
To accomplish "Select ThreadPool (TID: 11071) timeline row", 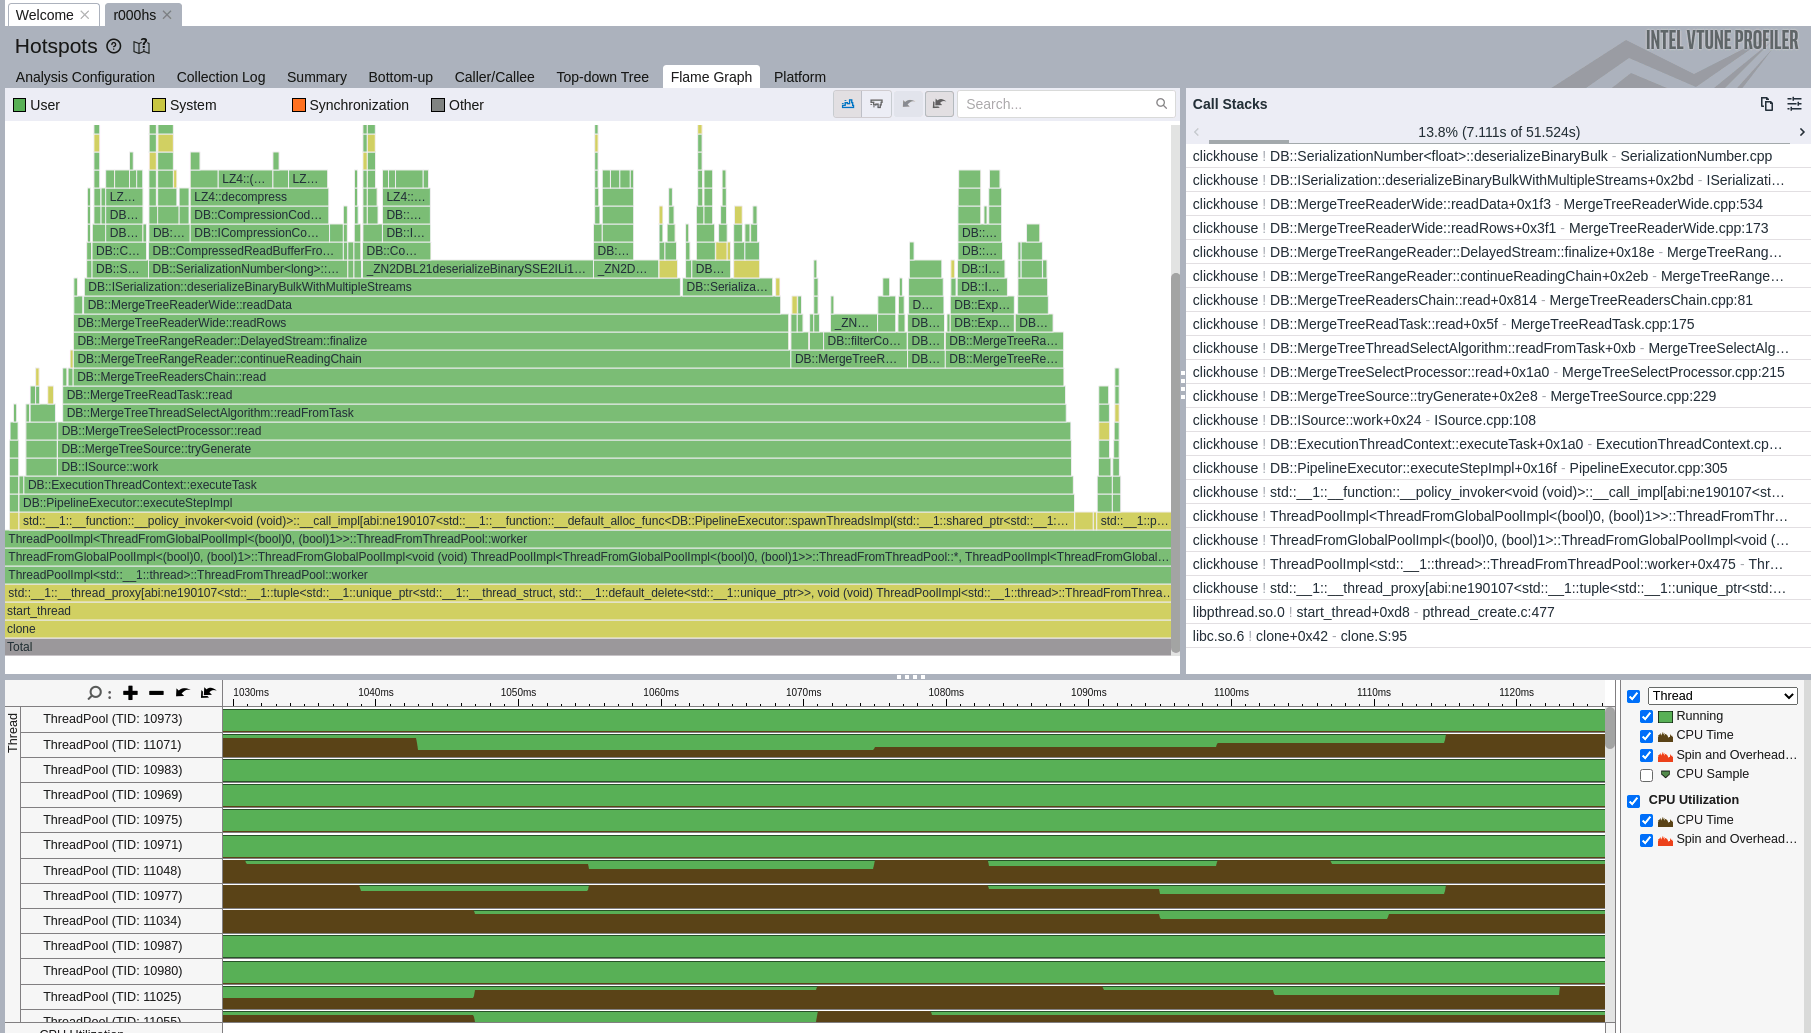I will coord(812,745).
